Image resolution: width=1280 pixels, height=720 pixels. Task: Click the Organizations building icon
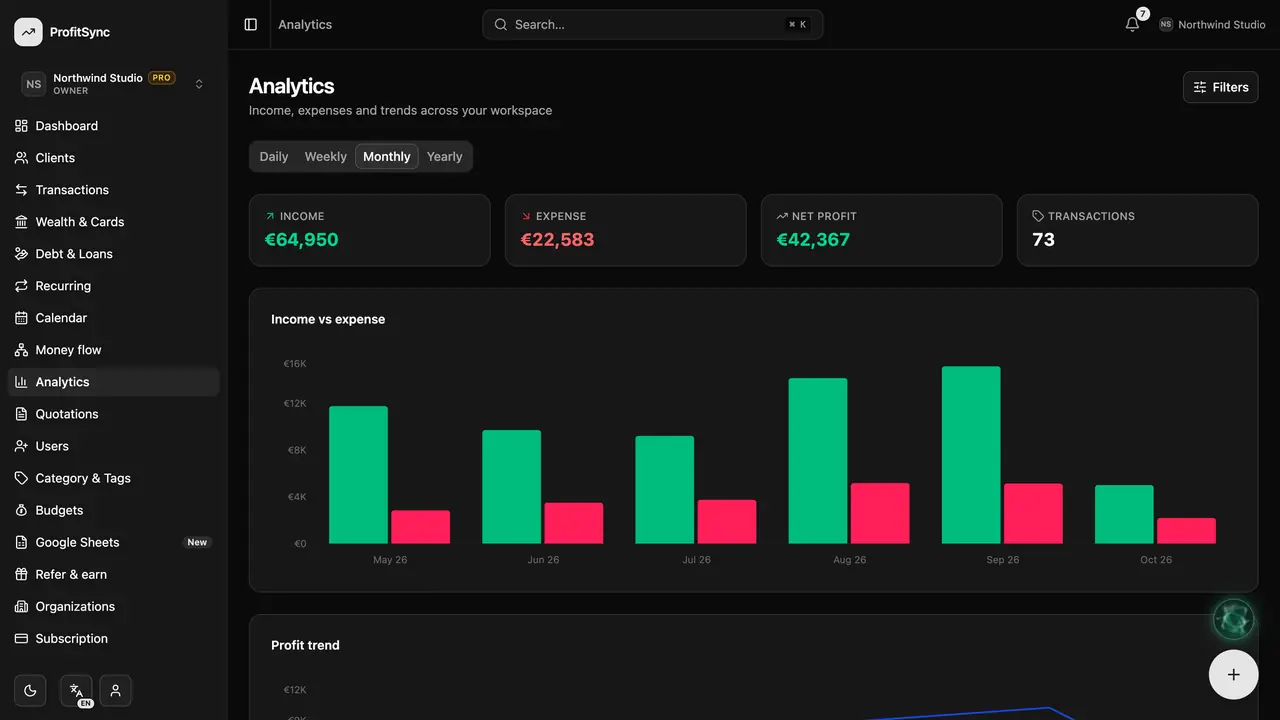click(x=21, y=606)
